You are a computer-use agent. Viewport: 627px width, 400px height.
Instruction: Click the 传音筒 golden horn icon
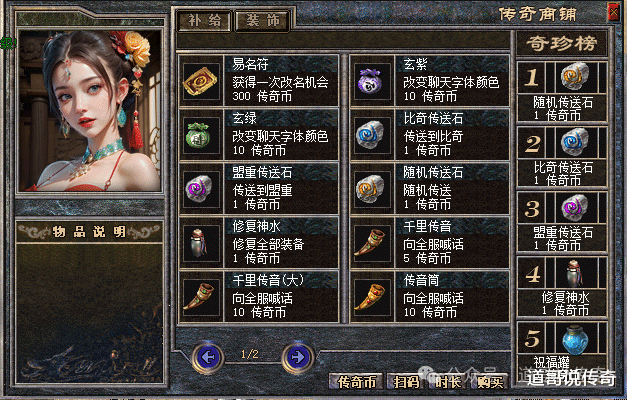(x=371, y=297)
